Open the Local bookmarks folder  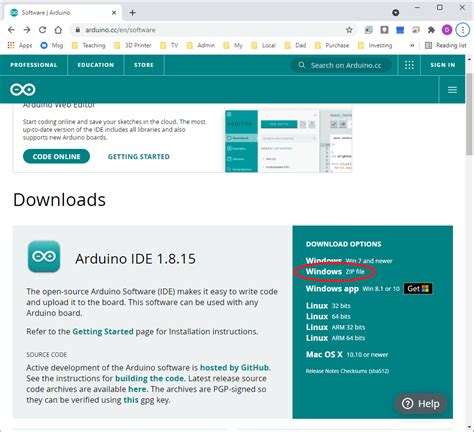click(x=263, y=45)
